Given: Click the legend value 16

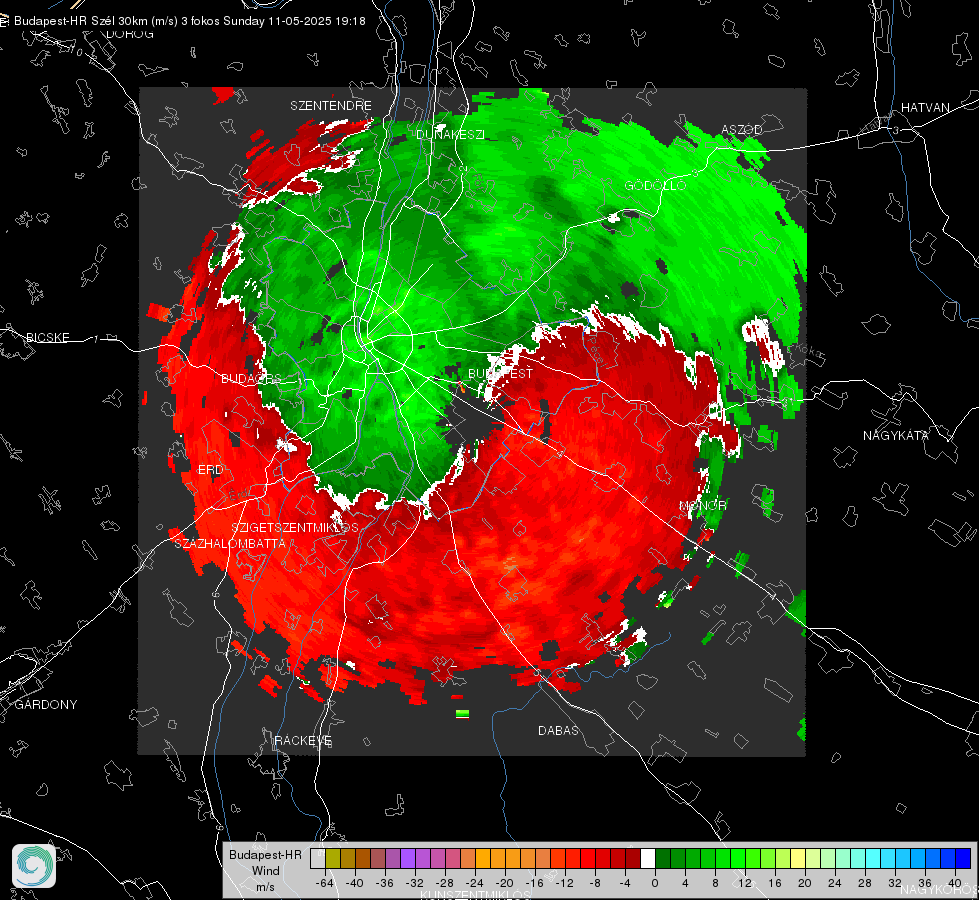Looking at the screenshot, I should (x=775, y=883).
